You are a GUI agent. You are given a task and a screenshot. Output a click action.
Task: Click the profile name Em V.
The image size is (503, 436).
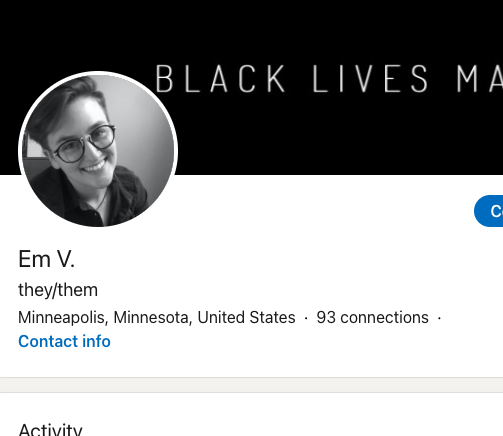pos(46,259)
